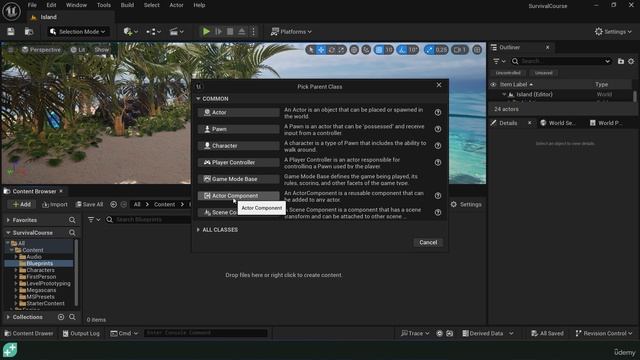640x360 pixels.
Task: Choose Actor as the parent class
Action: tap(238, 112)
